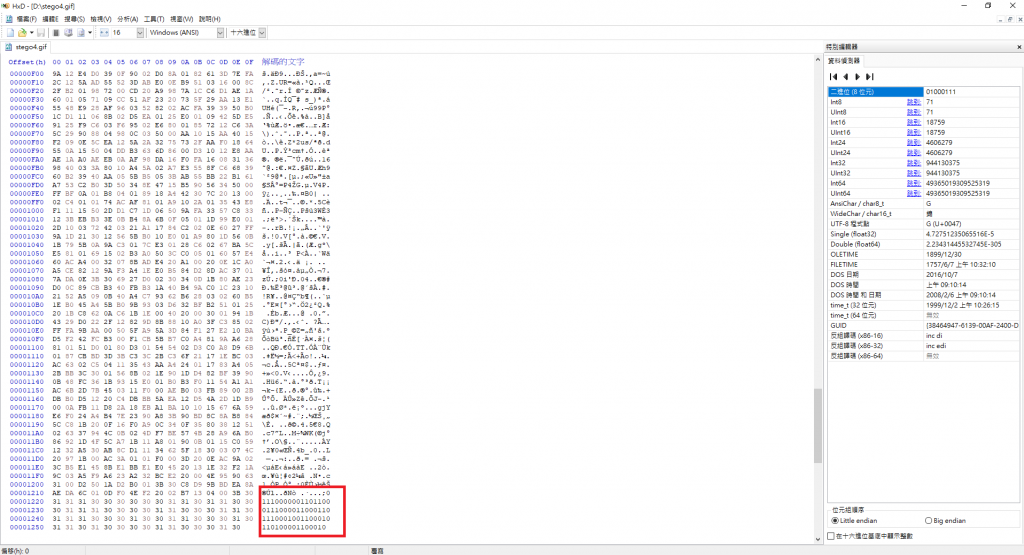
Task: Open the 工具(T) menu
Action: point(154,19)
